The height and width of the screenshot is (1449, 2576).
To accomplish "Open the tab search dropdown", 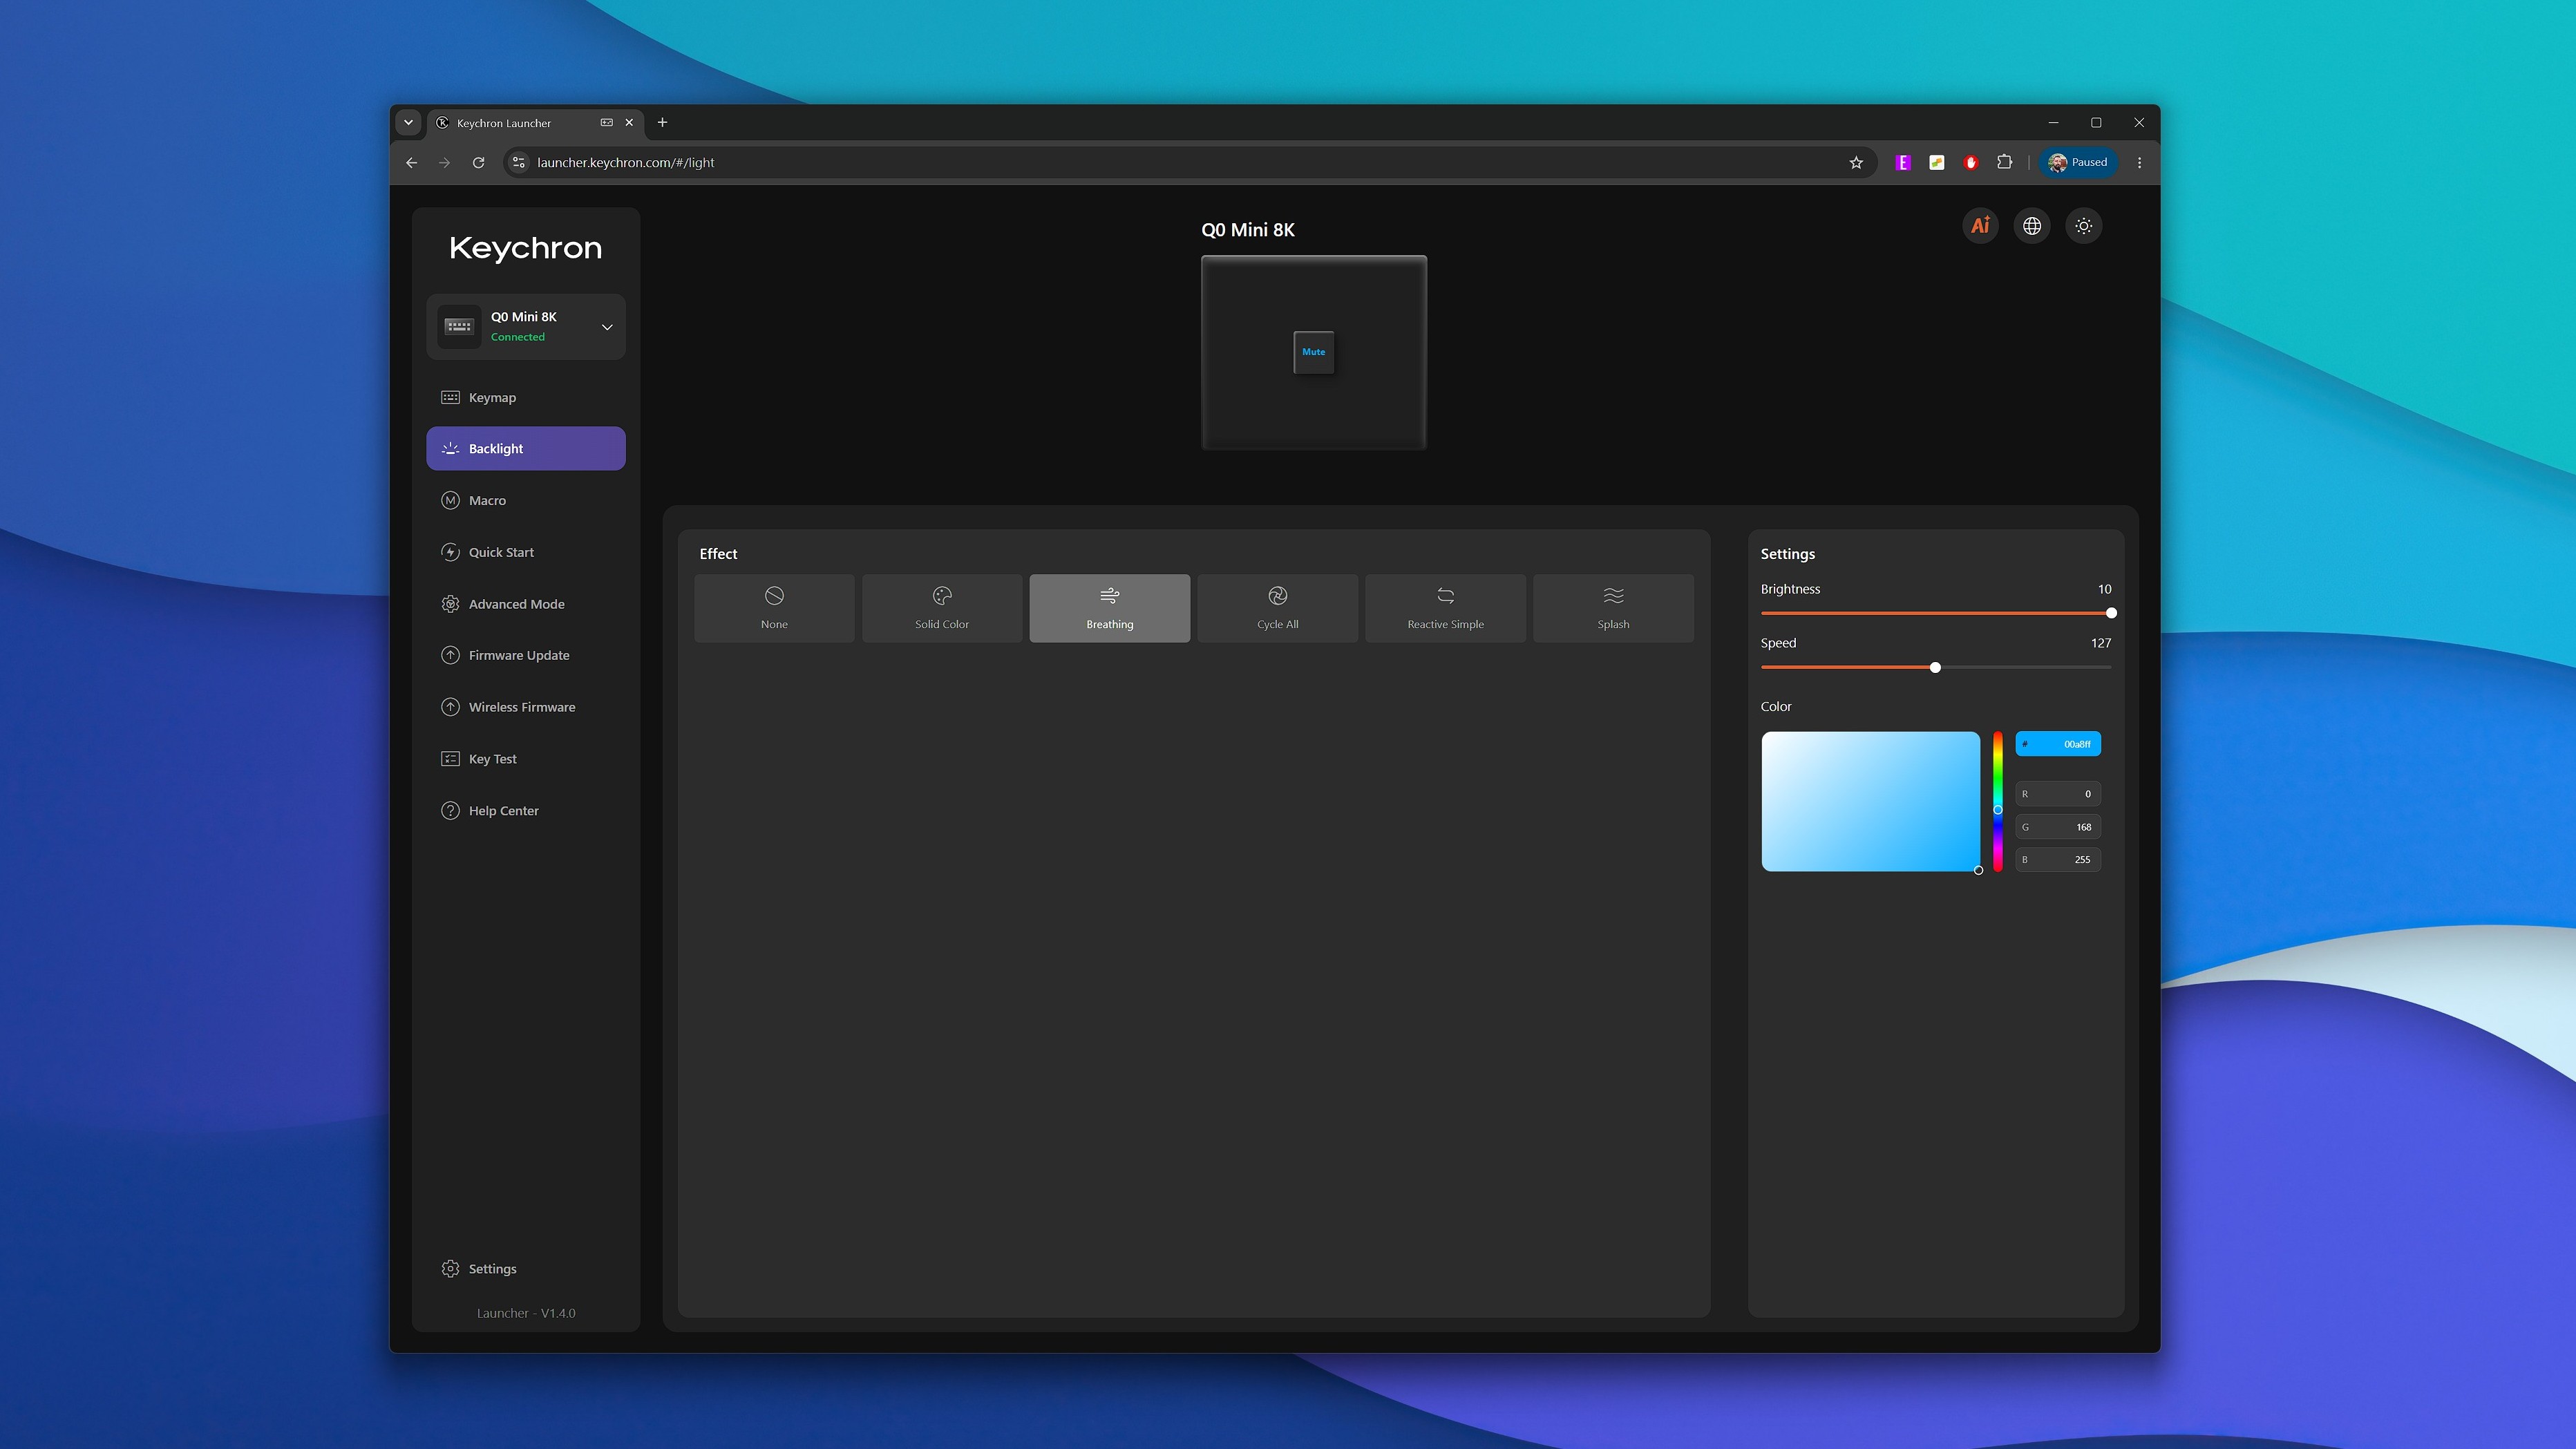I will pos(408,122).
